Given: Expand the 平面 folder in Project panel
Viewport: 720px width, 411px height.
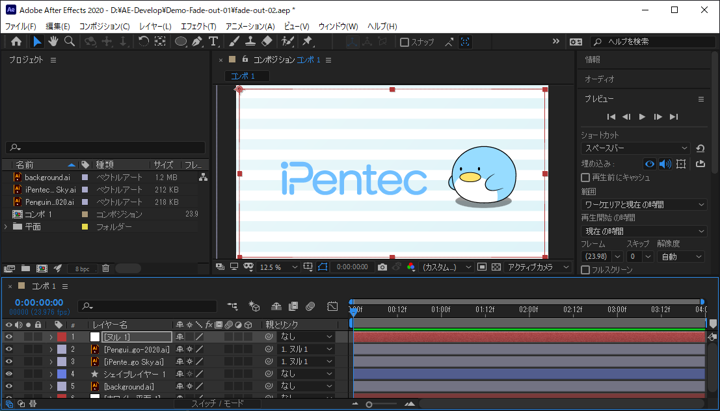Looking at the screenshot, I should [6, 226].
